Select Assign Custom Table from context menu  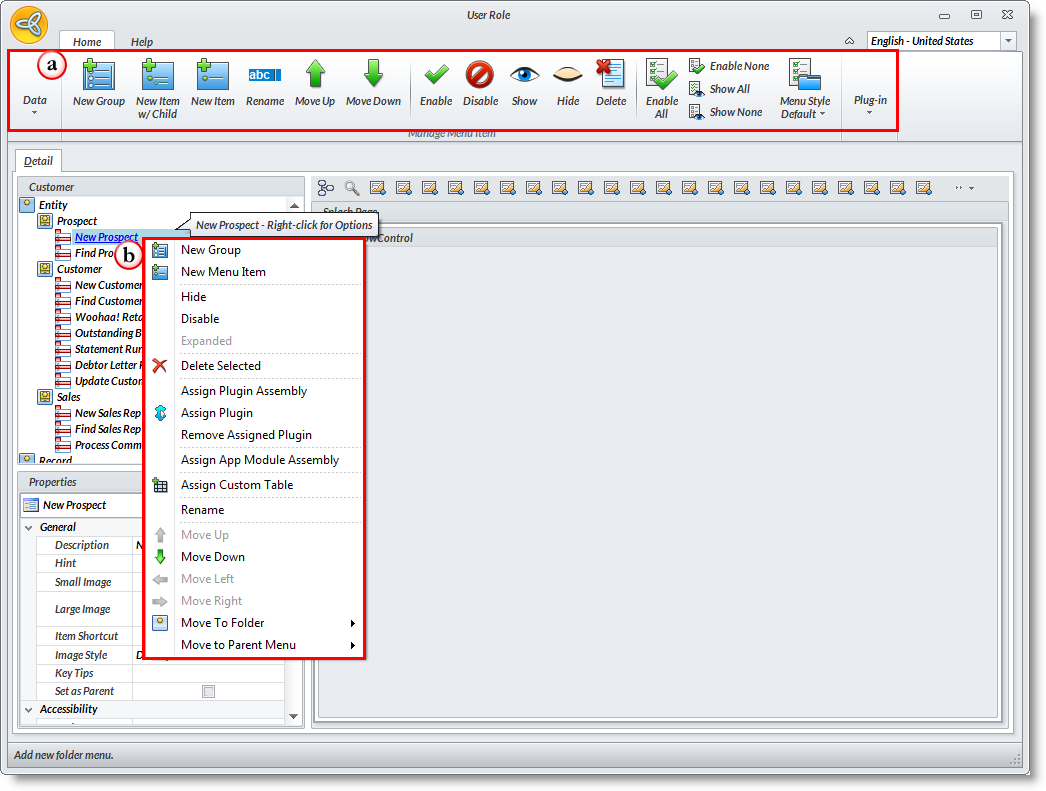236,485
